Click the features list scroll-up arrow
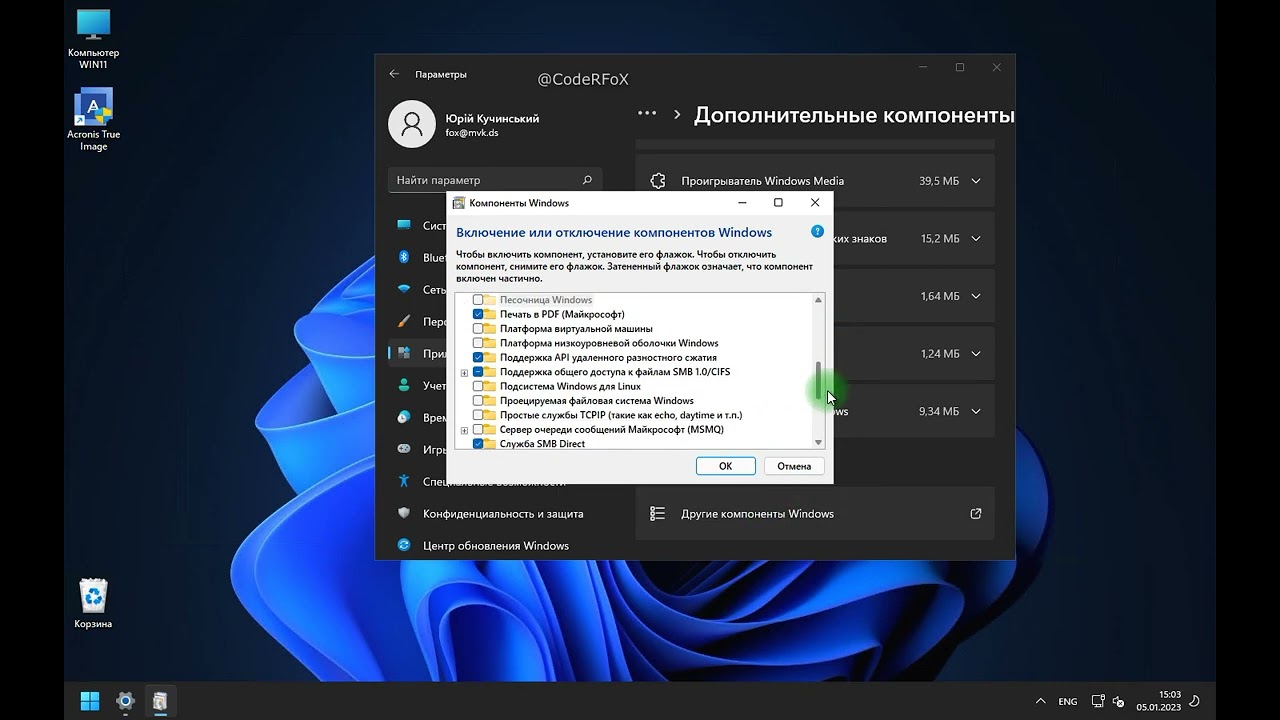Viewport: 1280px width, 720px height. pos(819,300)
